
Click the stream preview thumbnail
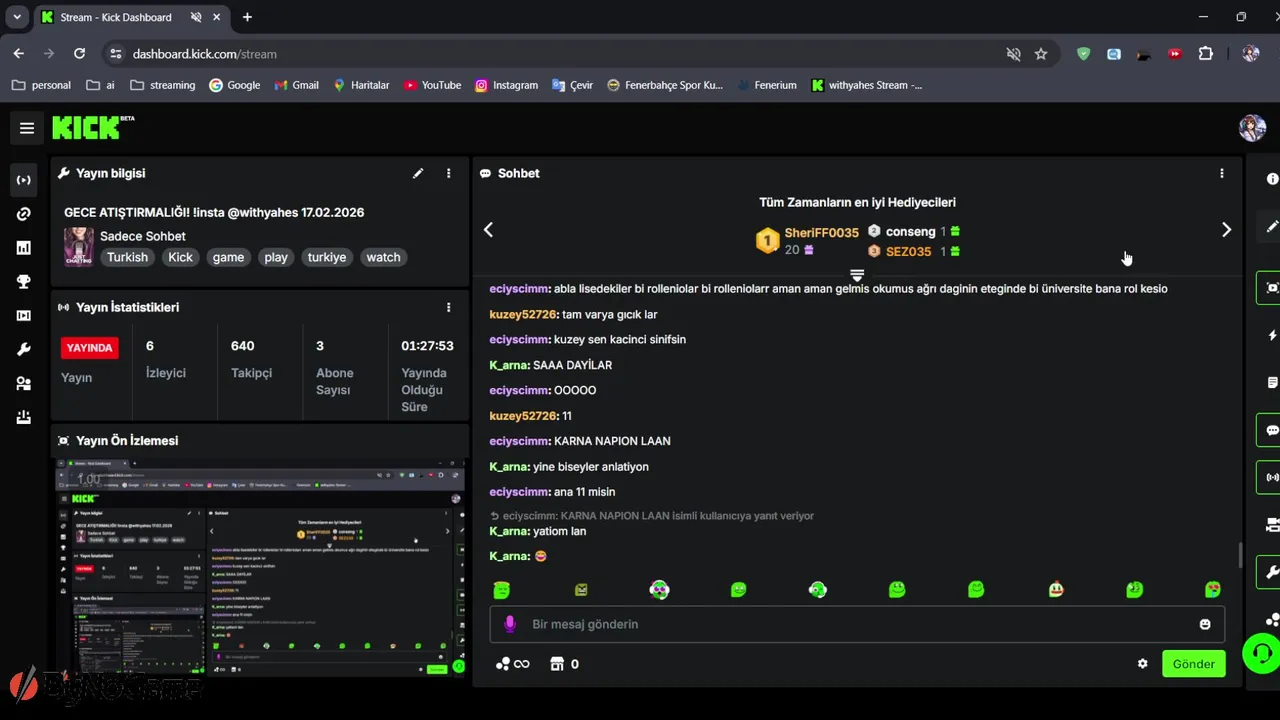point(260,568)
